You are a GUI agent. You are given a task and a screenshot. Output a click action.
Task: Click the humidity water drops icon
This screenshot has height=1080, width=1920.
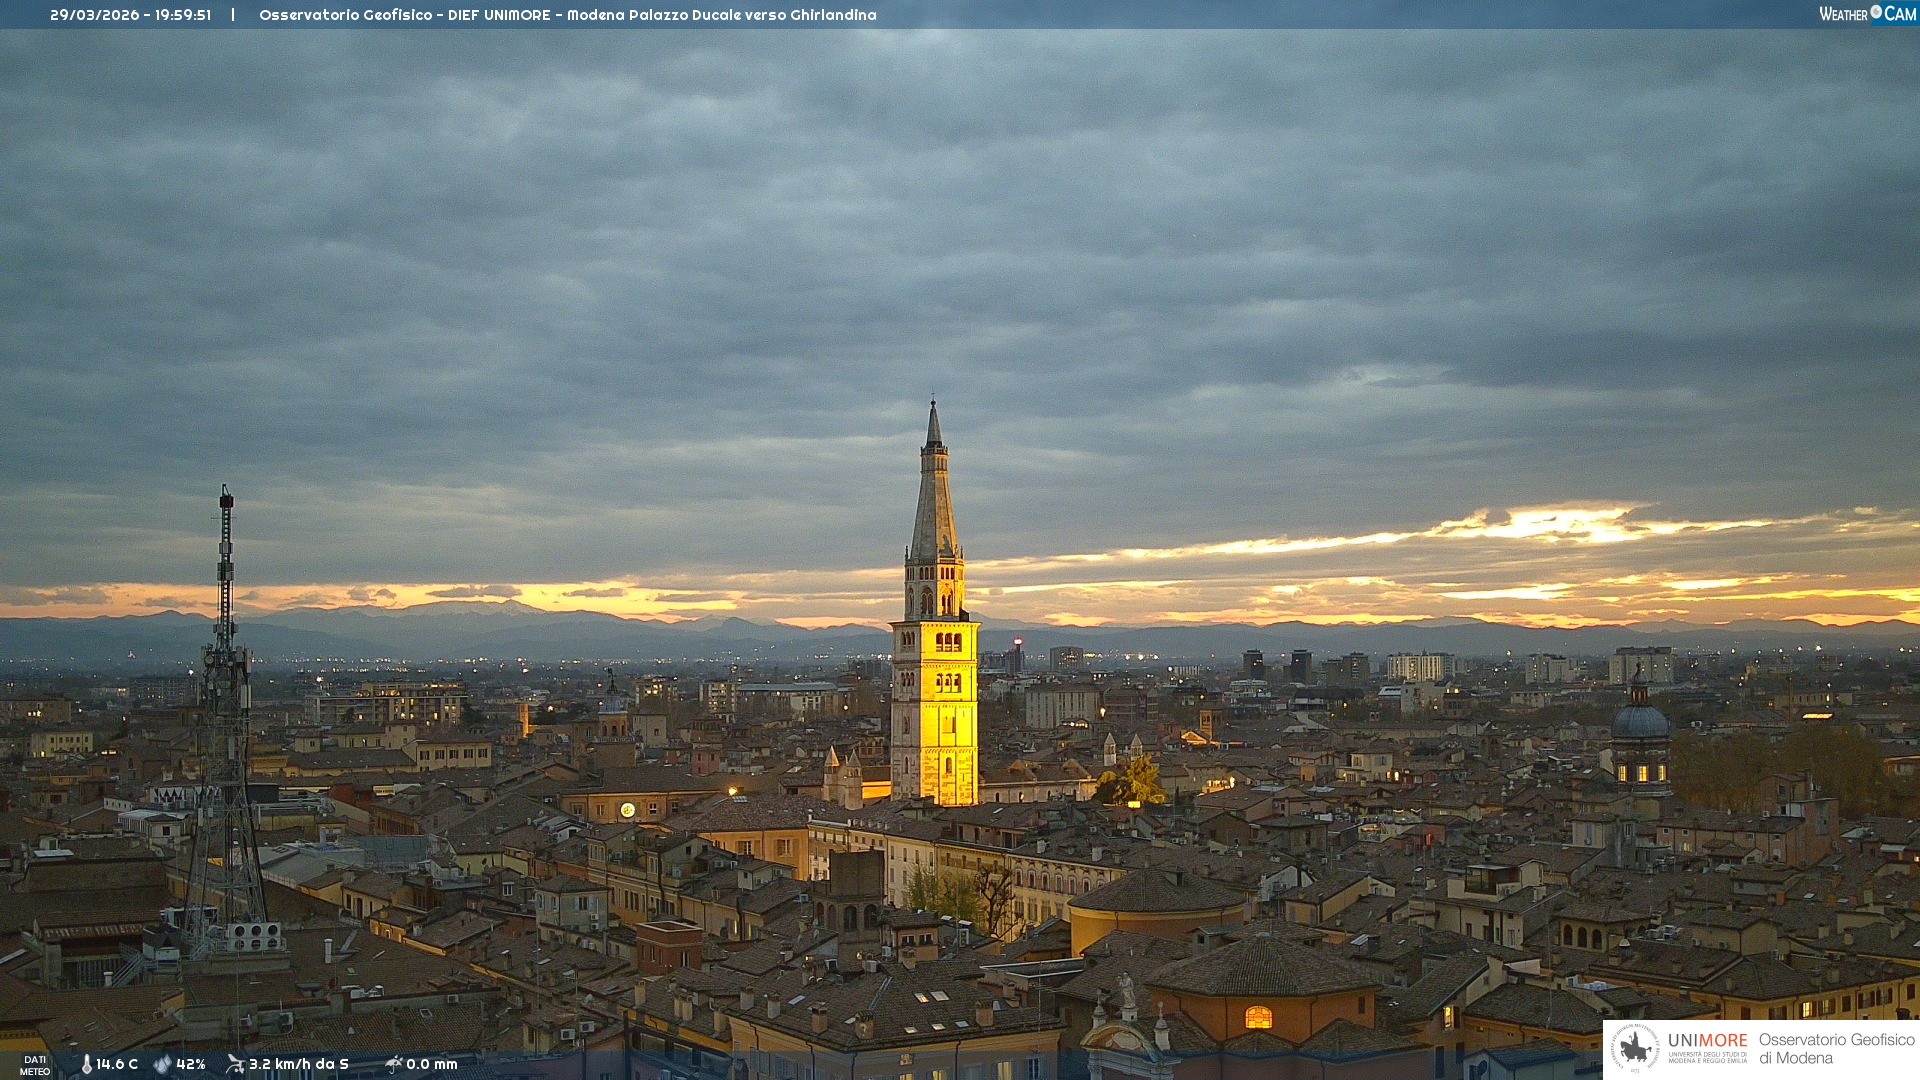click(162, 1064)
